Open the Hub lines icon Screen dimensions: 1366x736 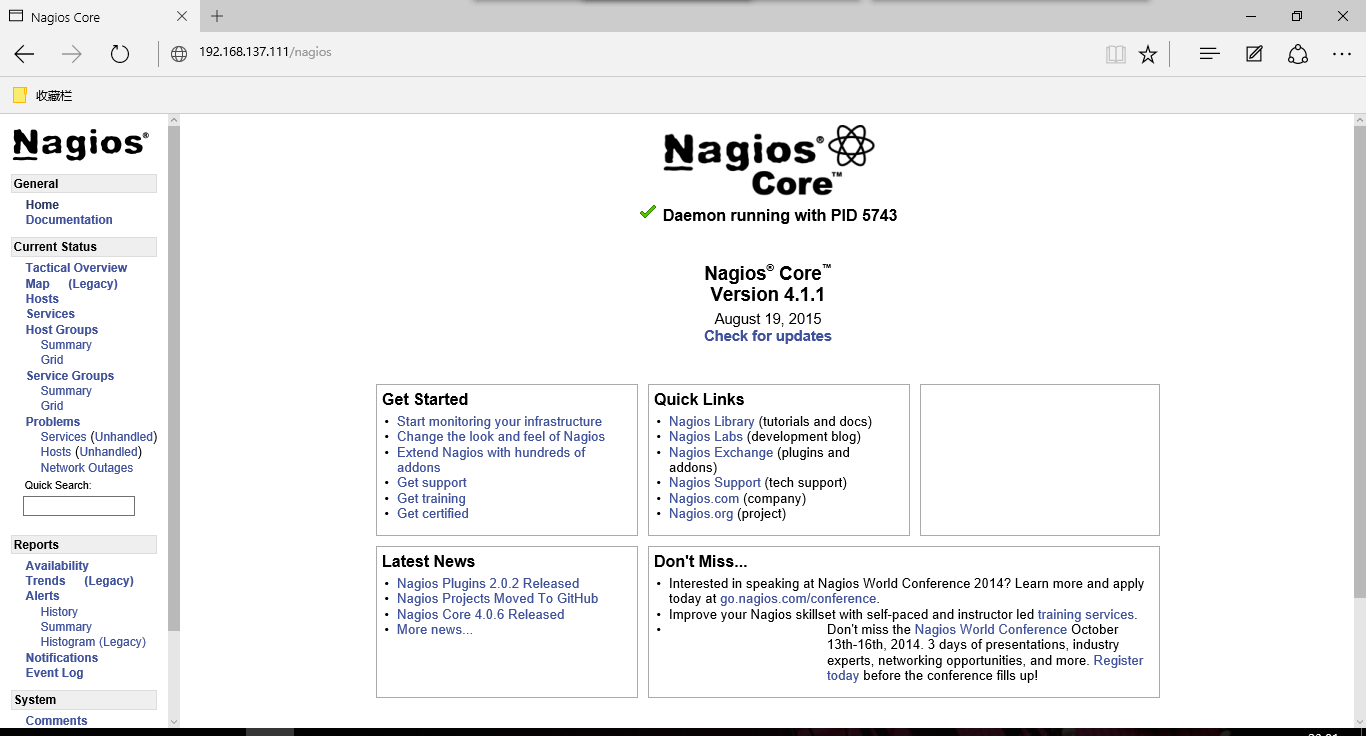(x=1210, y=54)
